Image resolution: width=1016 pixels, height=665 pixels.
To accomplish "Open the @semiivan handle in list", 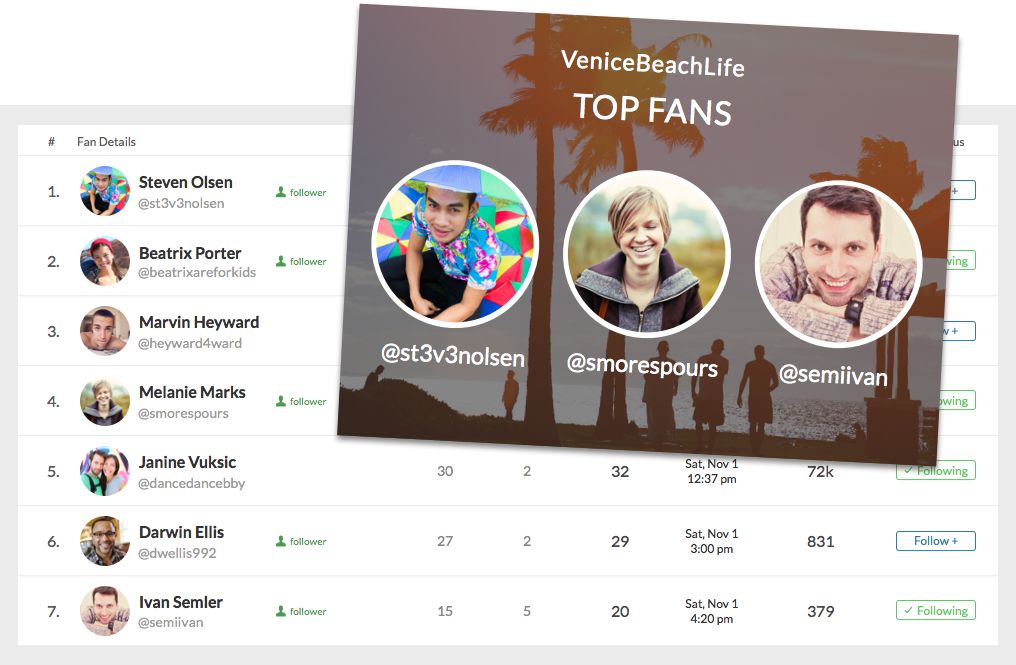I will tap(170, 622).
